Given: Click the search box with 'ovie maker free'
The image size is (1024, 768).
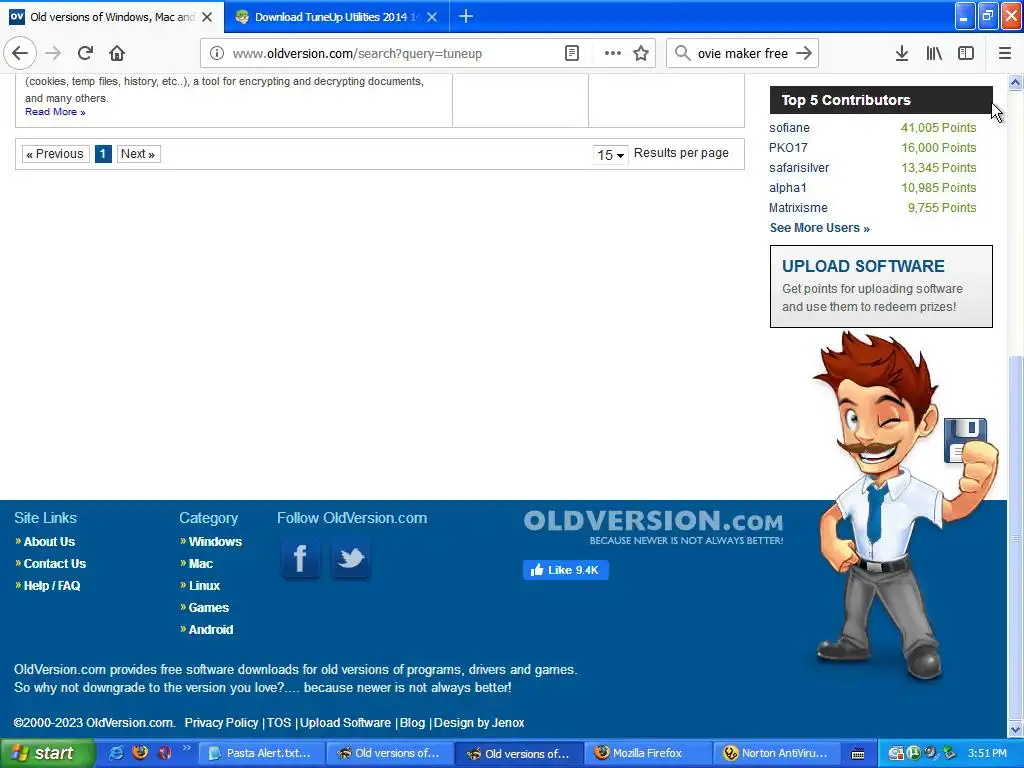Looking at the screenshot, I should [743, 53].
